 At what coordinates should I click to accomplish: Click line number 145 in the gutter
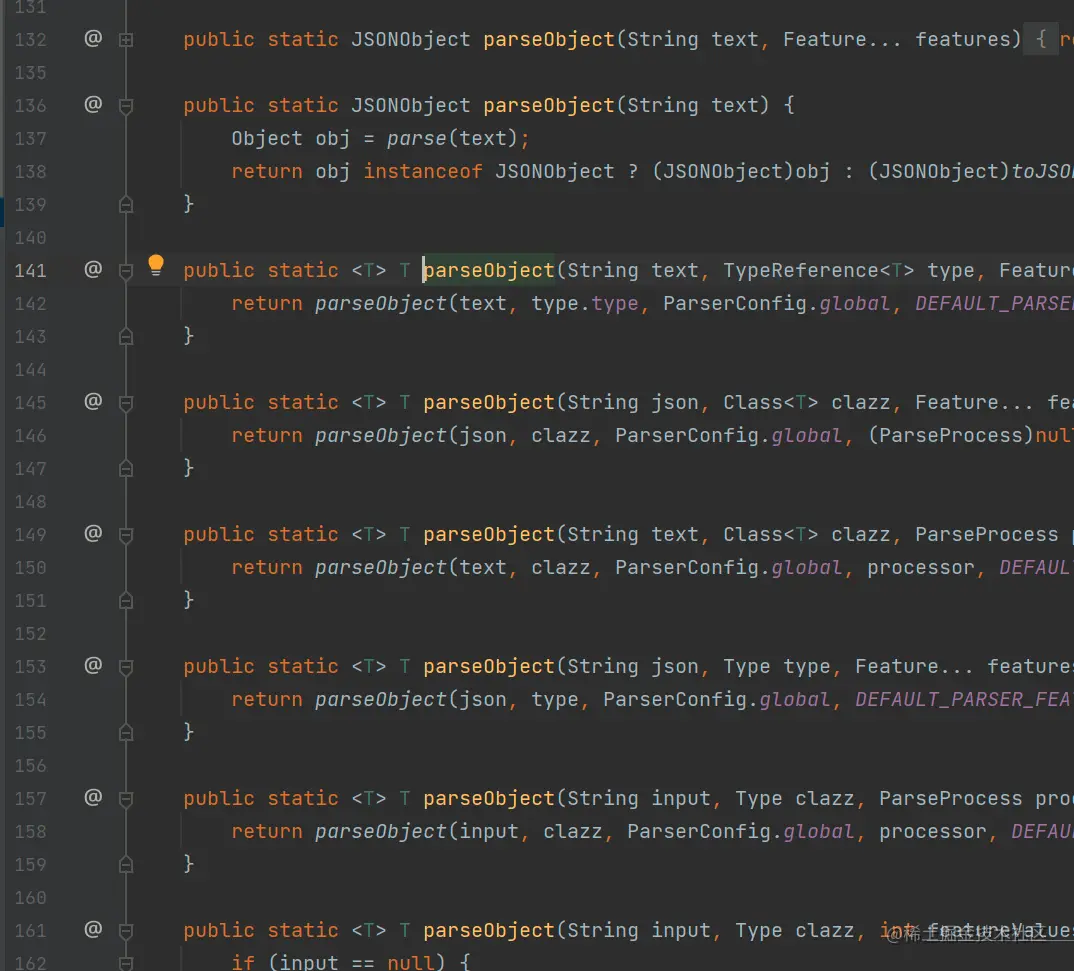[x=31, y=403]
